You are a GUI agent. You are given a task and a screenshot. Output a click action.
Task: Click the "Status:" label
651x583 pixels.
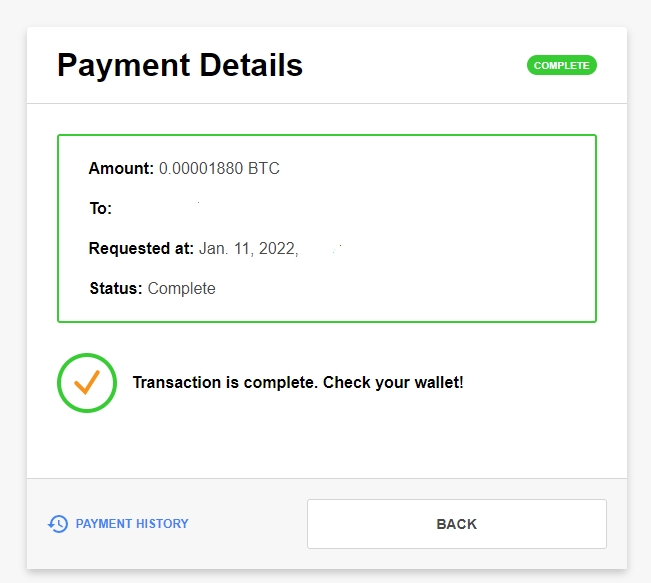tap(116, 289)
